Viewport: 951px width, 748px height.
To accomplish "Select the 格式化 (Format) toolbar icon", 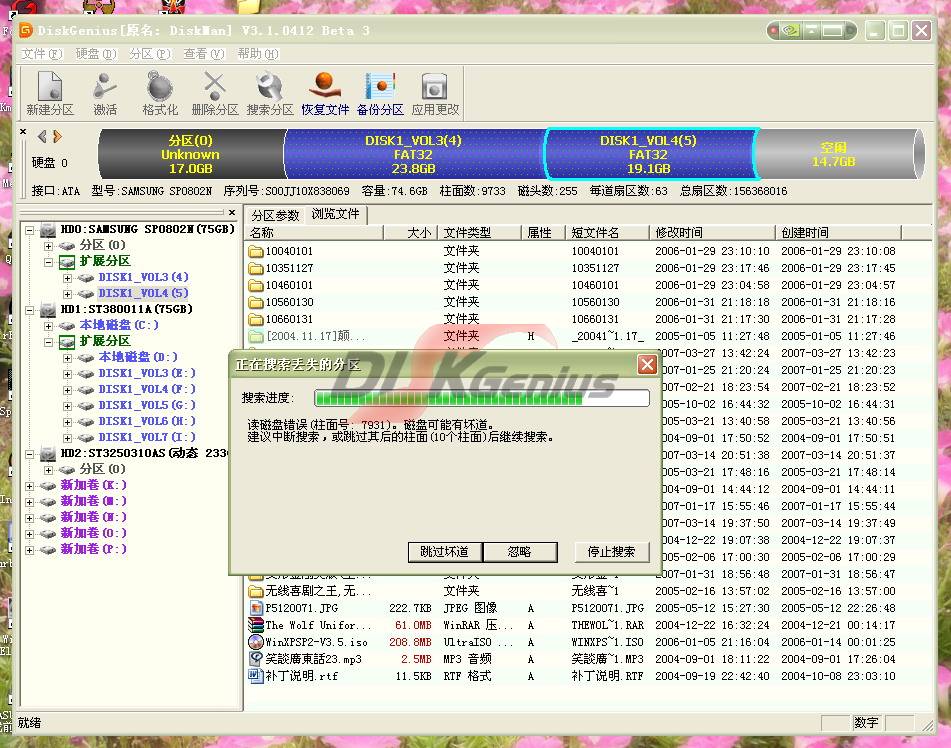I will tap(160, 92).
